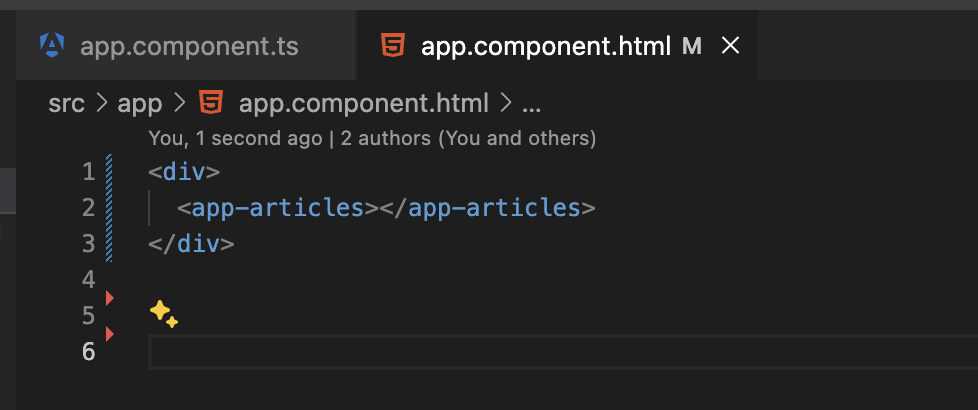Image resolution: width=978 pixels, height=410 pixels.
Task: Click line number 1 in the gutter
Action: [x=88, y=172]
